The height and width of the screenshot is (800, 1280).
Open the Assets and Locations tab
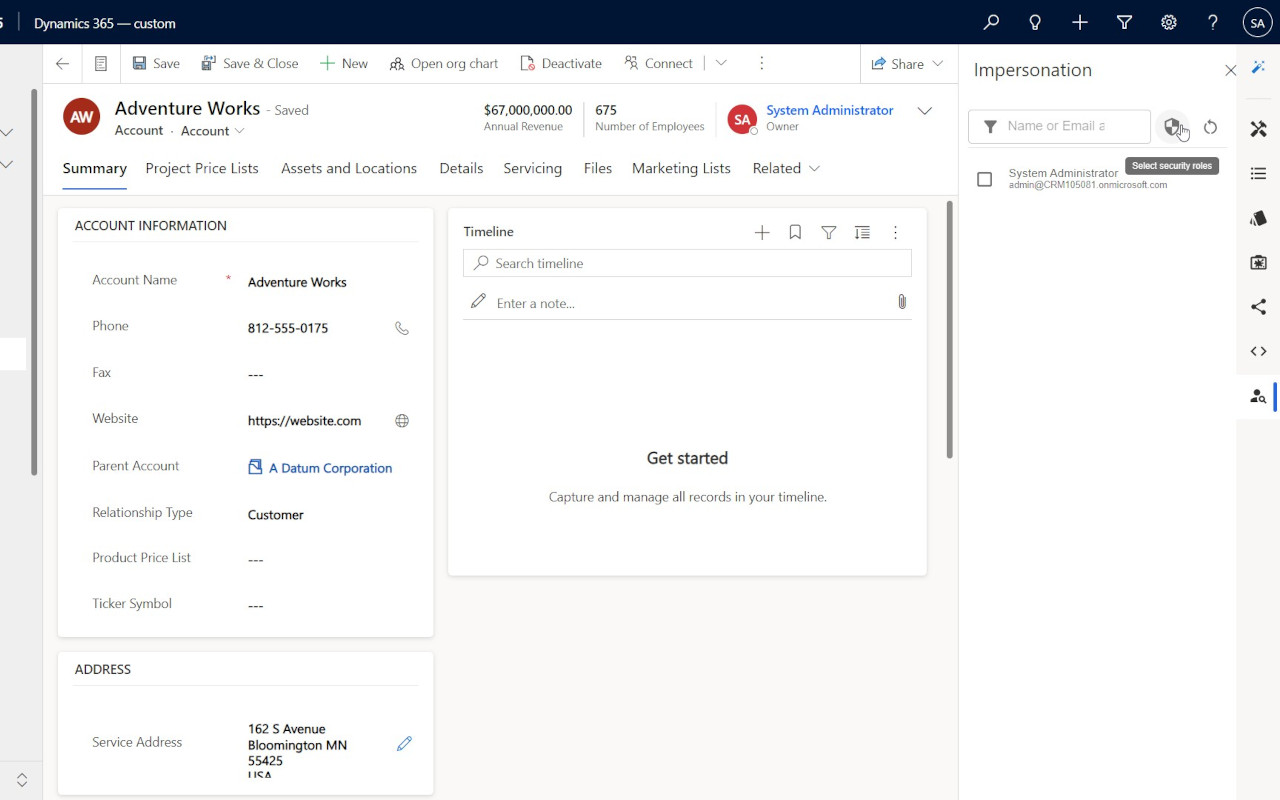349,168
